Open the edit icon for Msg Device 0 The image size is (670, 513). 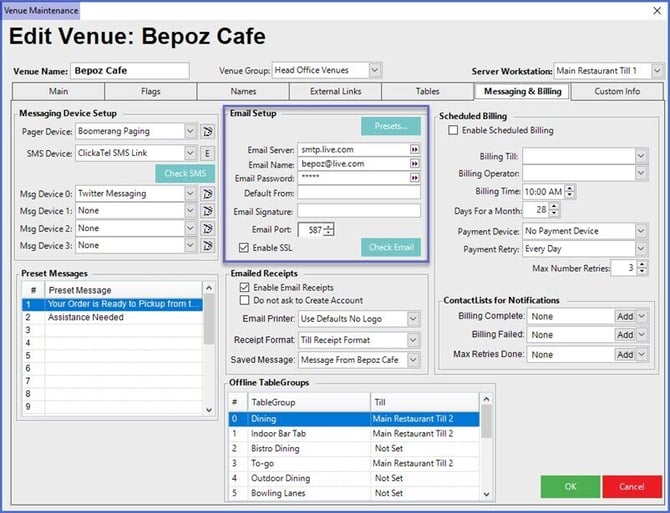coord(207,194)
